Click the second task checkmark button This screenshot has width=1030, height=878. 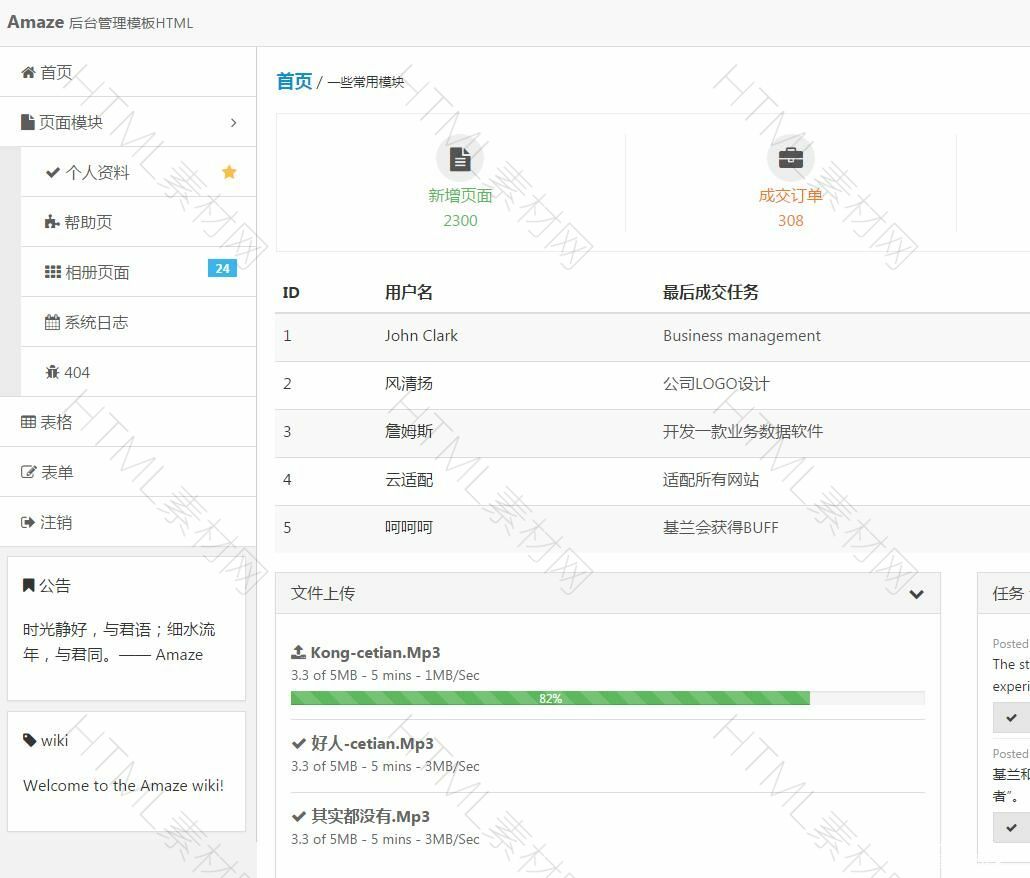click(1011, 827)
